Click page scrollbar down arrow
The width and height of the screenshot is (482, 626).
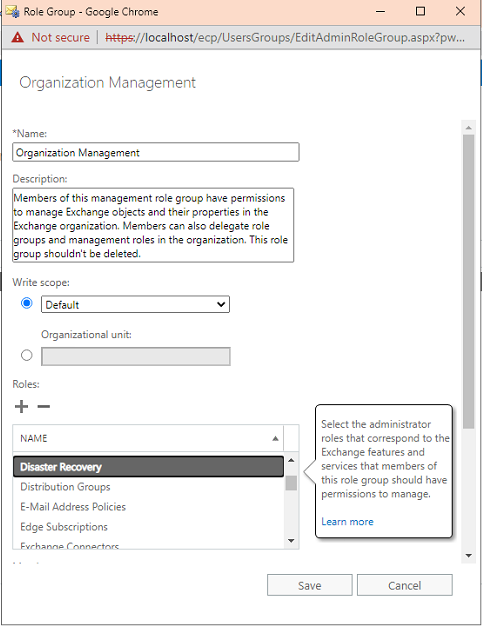(468, 555)
